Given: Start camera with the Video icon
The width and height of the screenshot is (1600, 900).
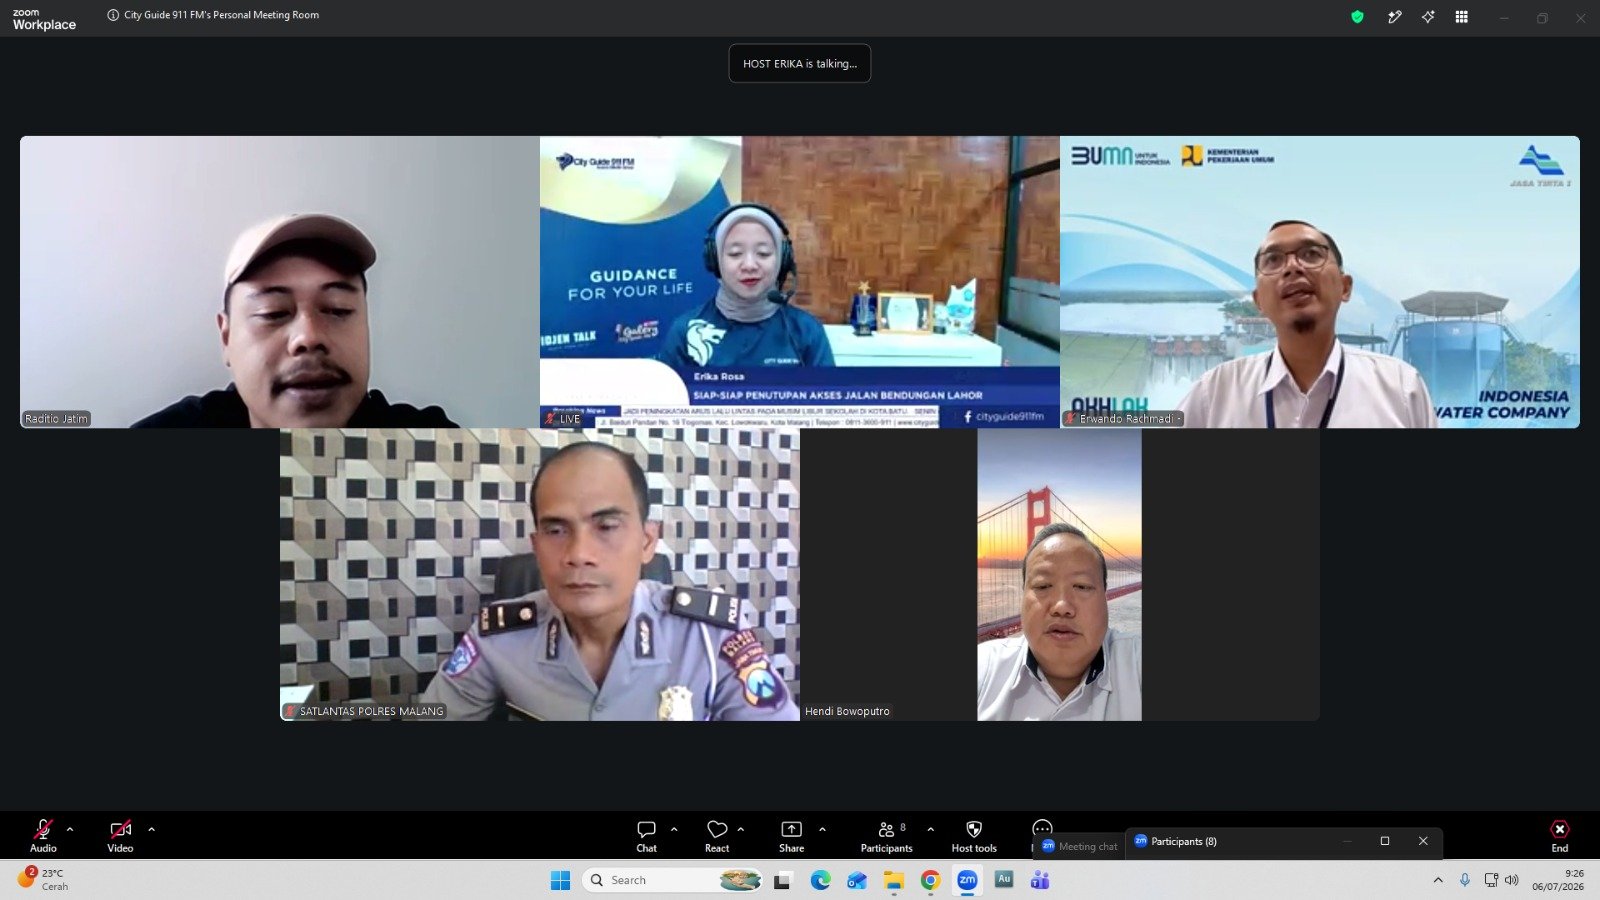Looking at the screenshot, I should click(120, 830).
